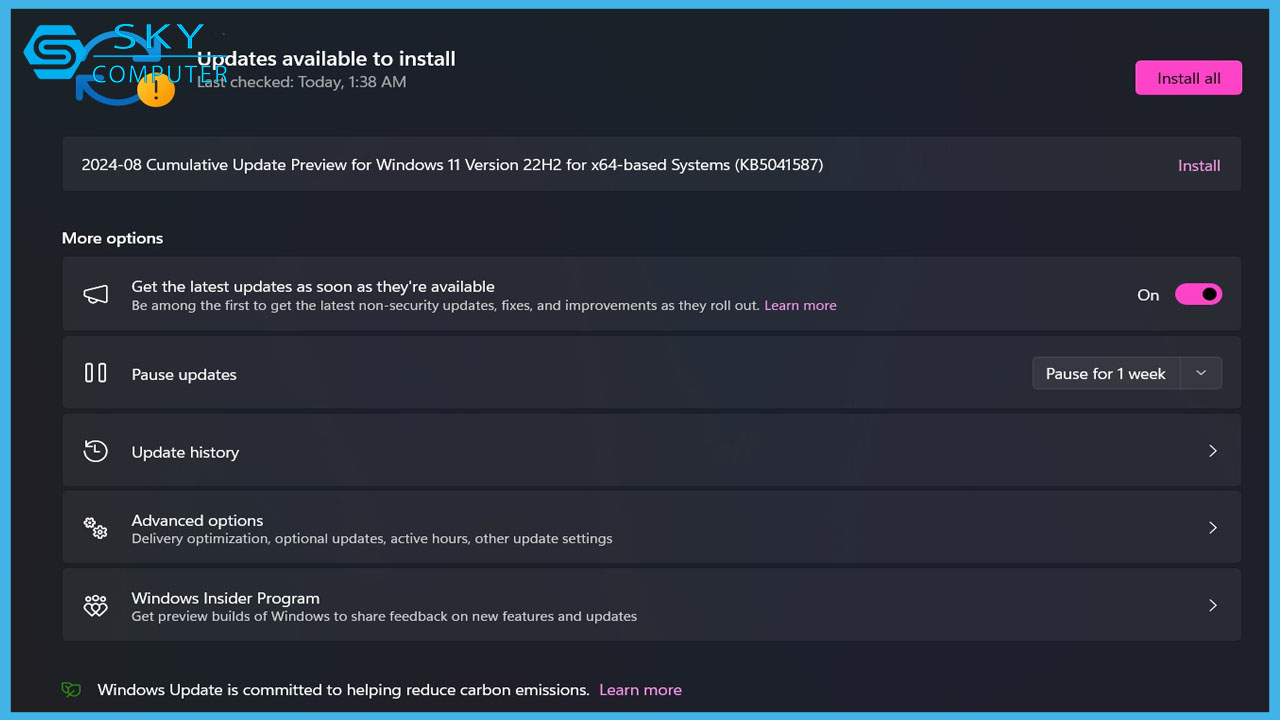Image resolution: width=1280 pixels, height=720 pixels.
Task: Turn off get latest updates toggle
Action: pos(1198,294)
